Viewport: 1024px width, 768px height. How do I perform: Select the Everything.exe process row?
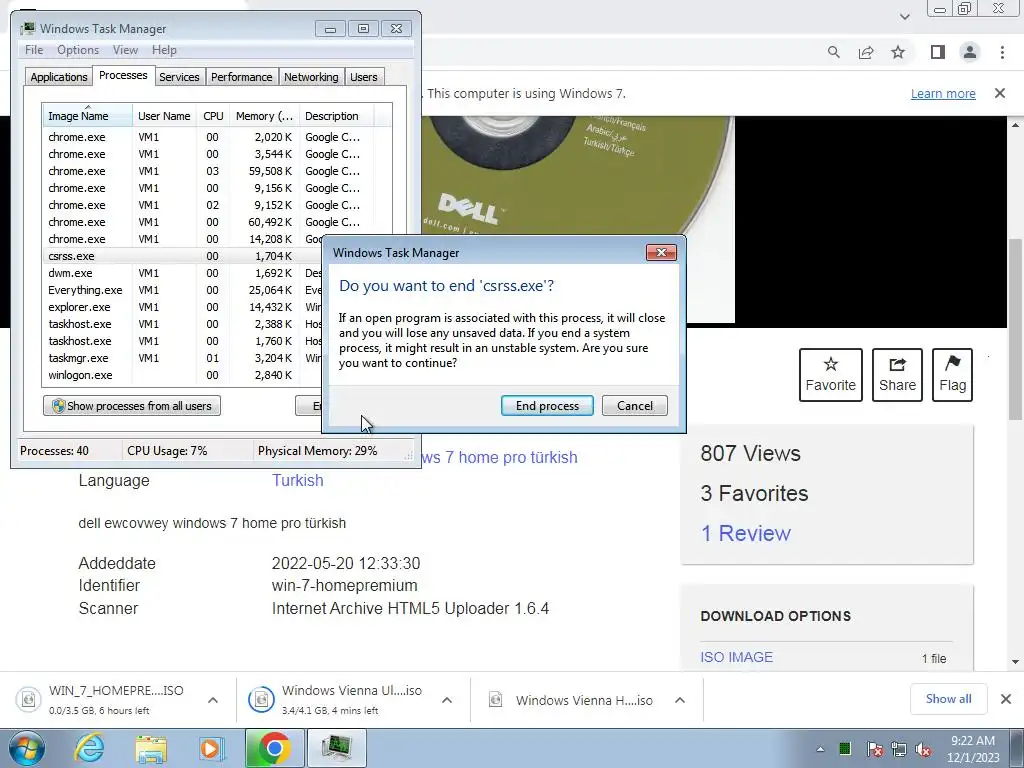tap(184, 290)
